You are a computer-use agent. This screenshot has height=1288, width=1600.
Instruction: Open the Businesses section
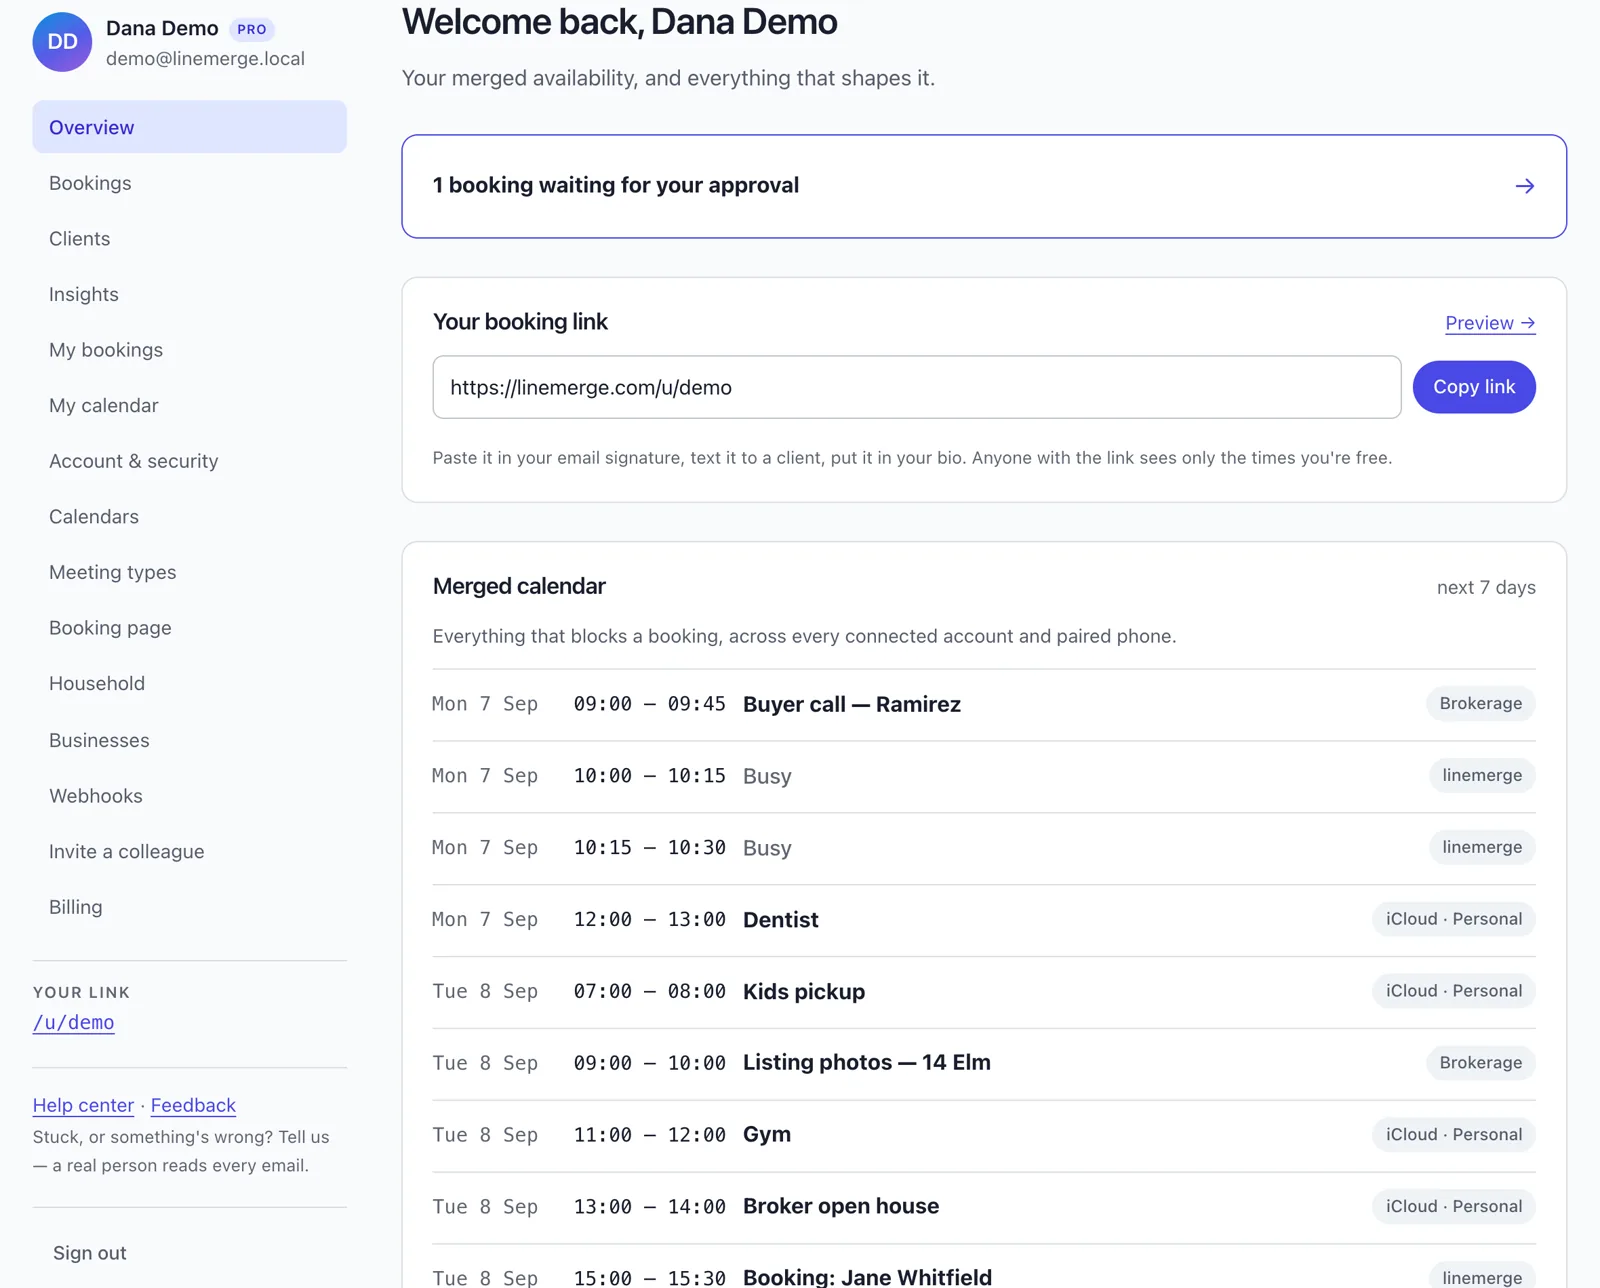tap(189, 740)
